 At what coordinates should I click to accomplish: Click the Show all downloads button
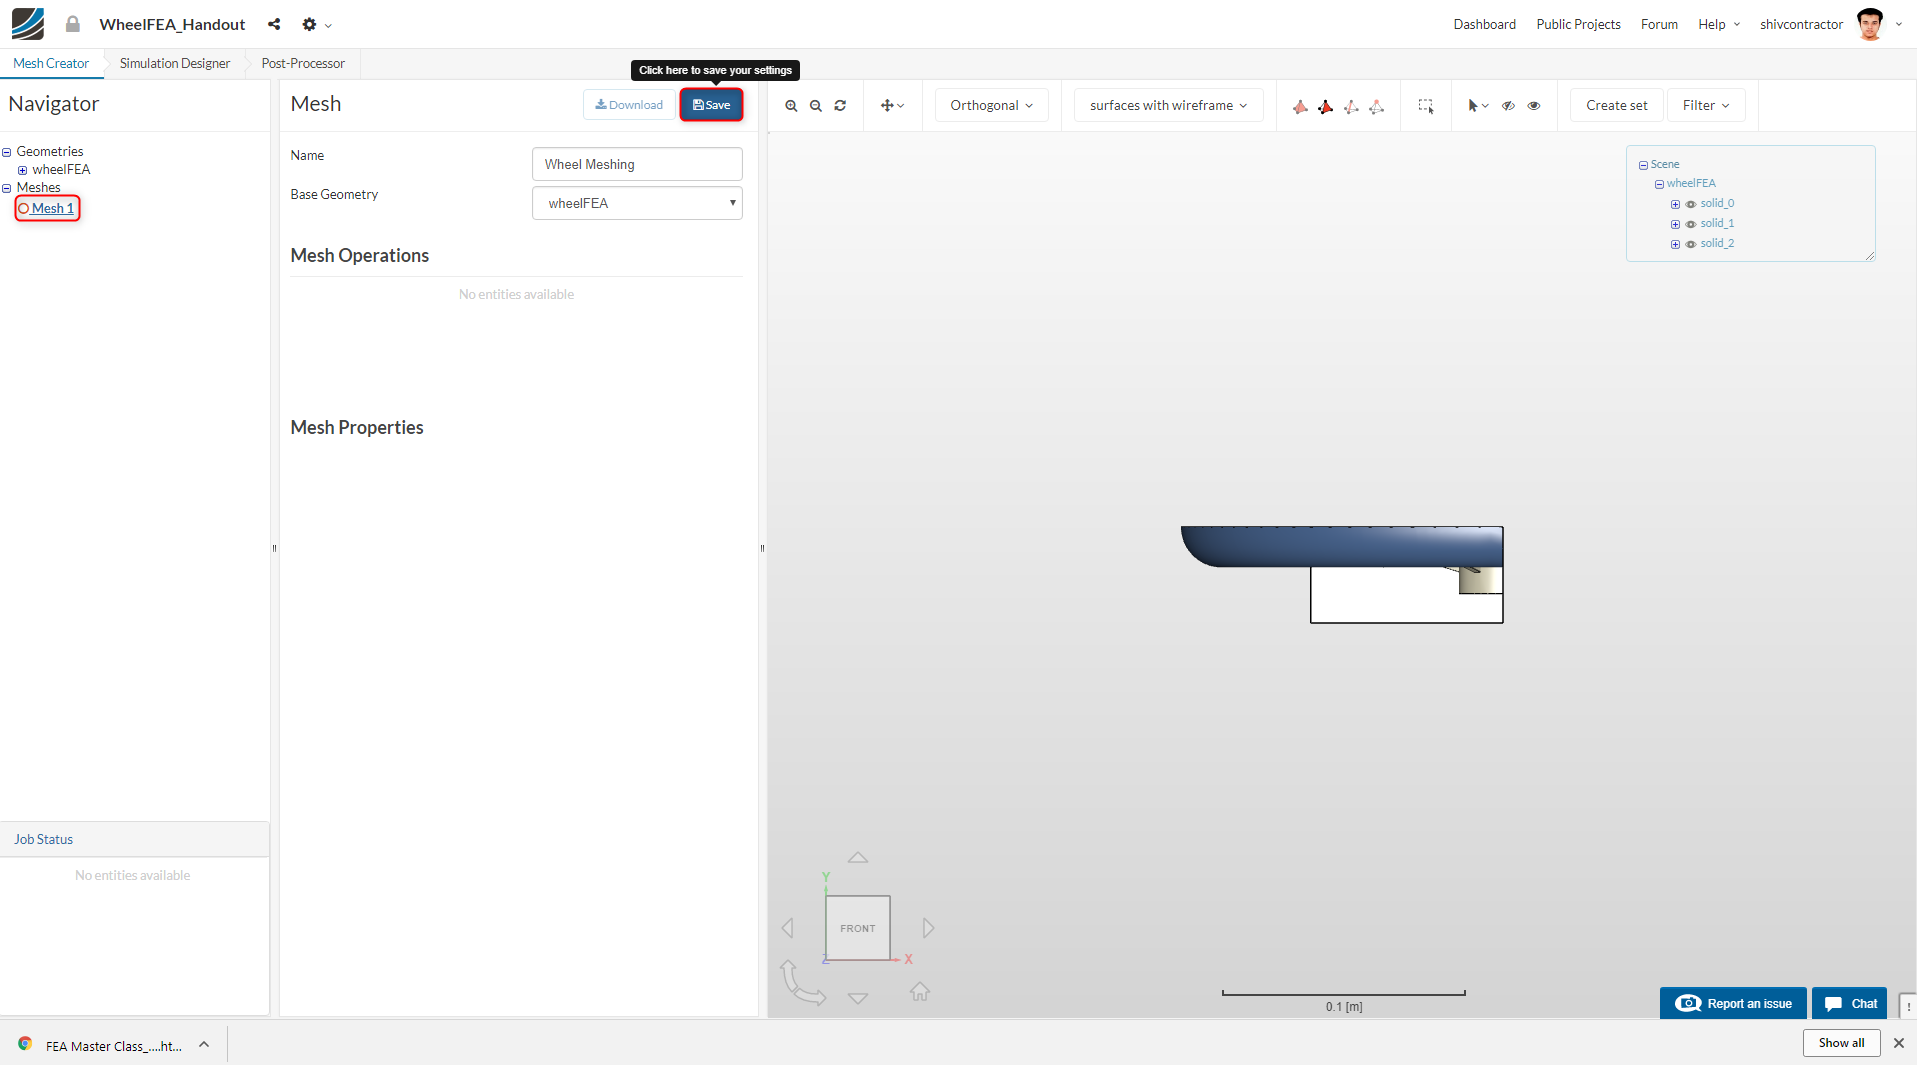click(x=1841, y=1043)
